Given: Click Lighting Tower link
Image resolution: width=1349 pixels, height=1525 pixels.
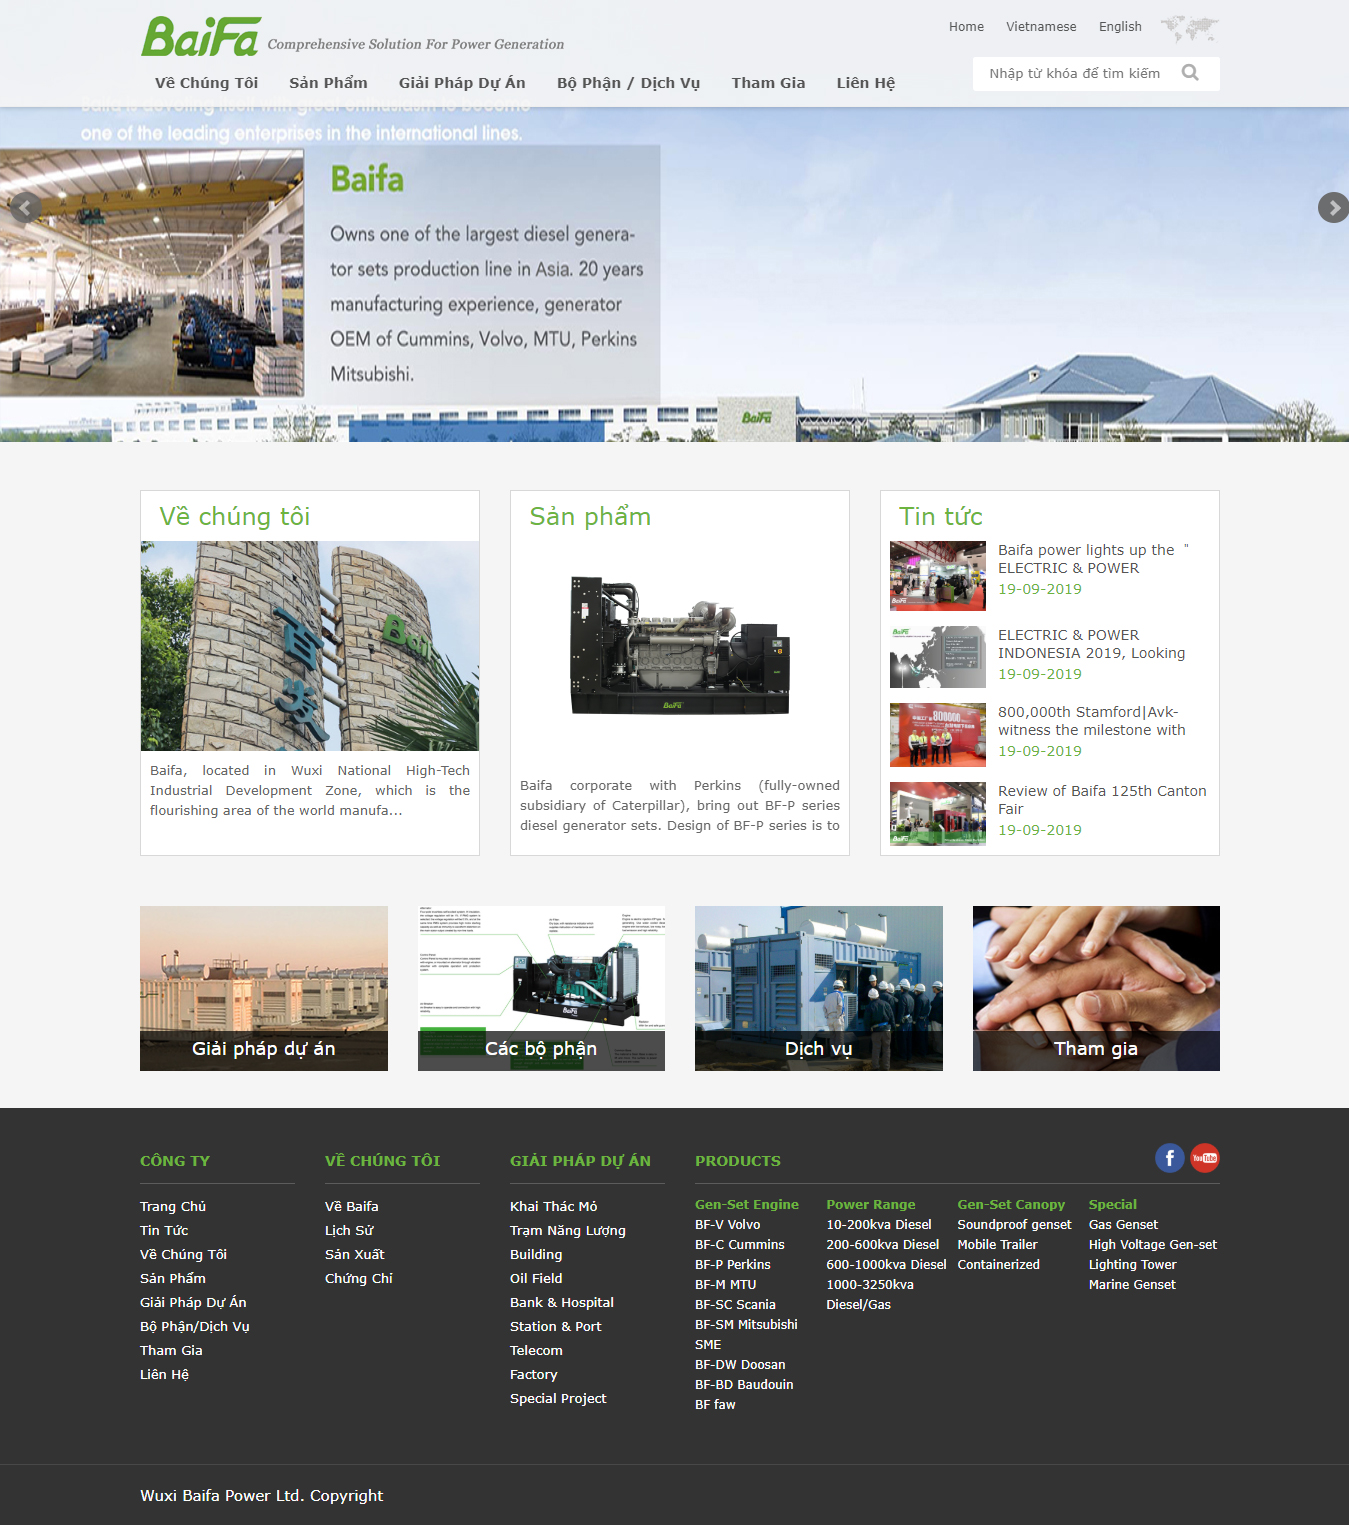Looking at the screenshot, I should [x=1133, y=1265].
